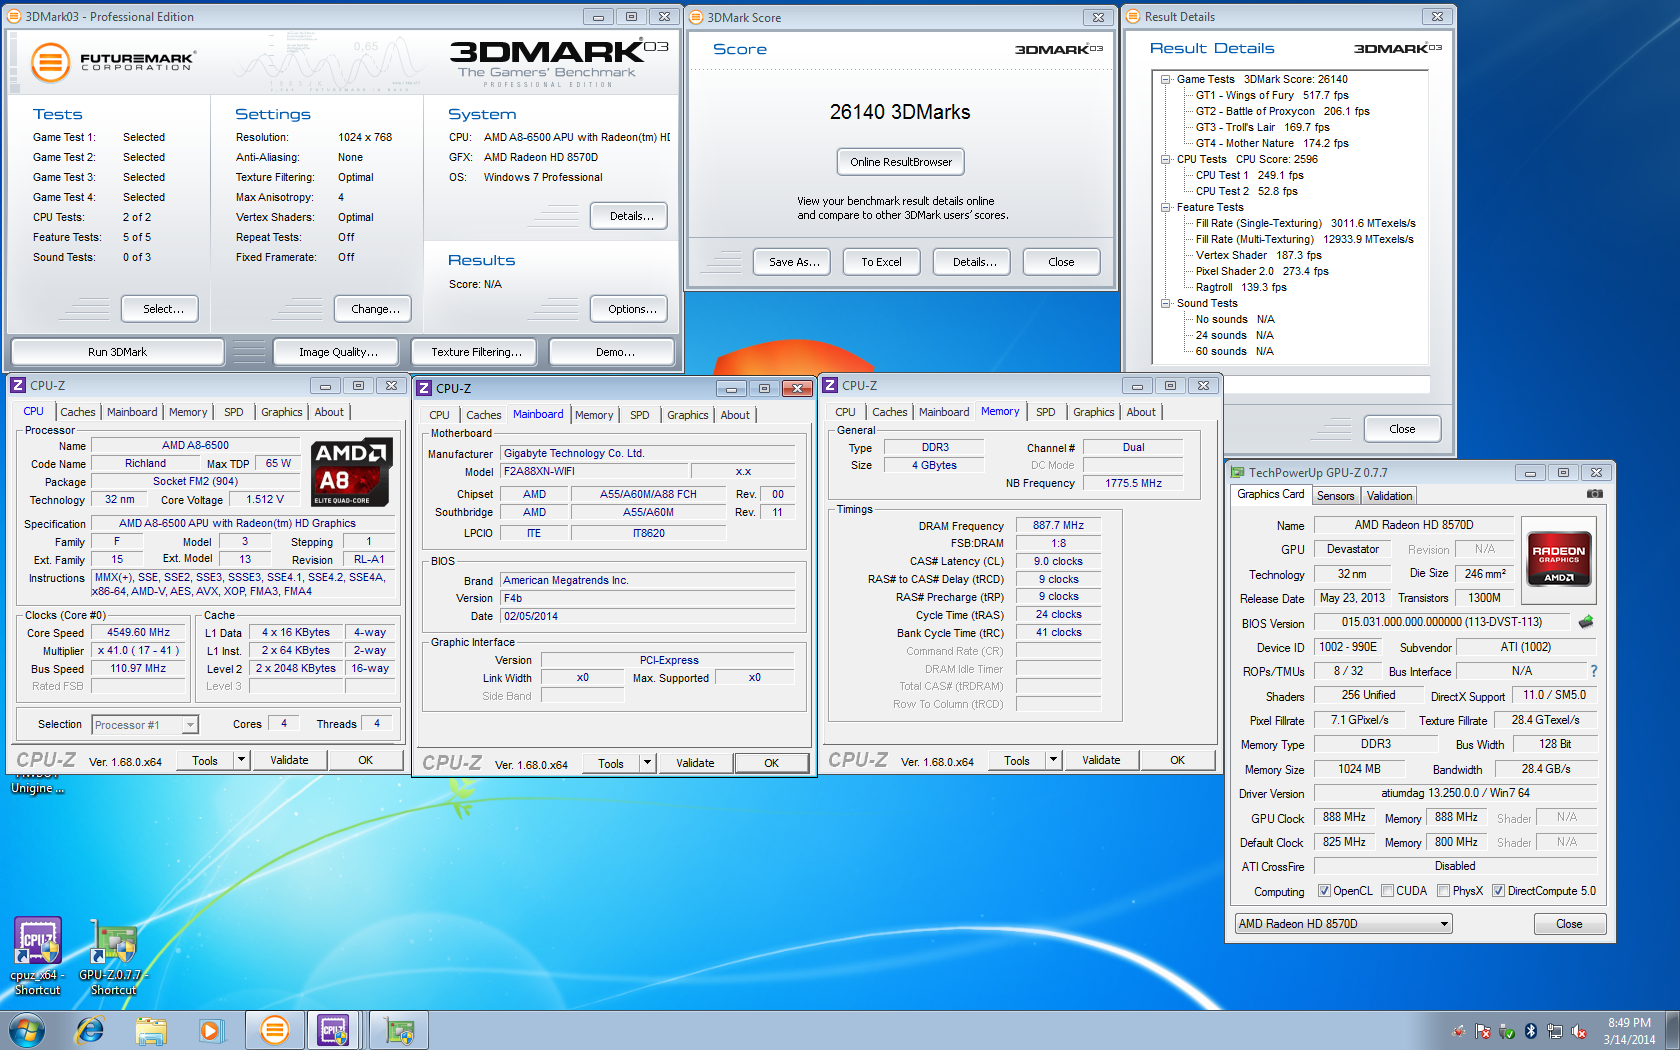Open the AMD Radeon HD 8570D device dropdown

tap(1343, 924)
